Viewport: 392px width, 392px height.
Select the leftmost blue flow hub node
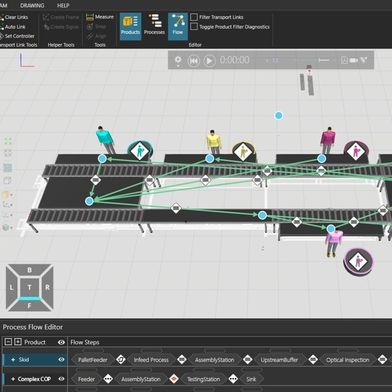coord(89,201)
